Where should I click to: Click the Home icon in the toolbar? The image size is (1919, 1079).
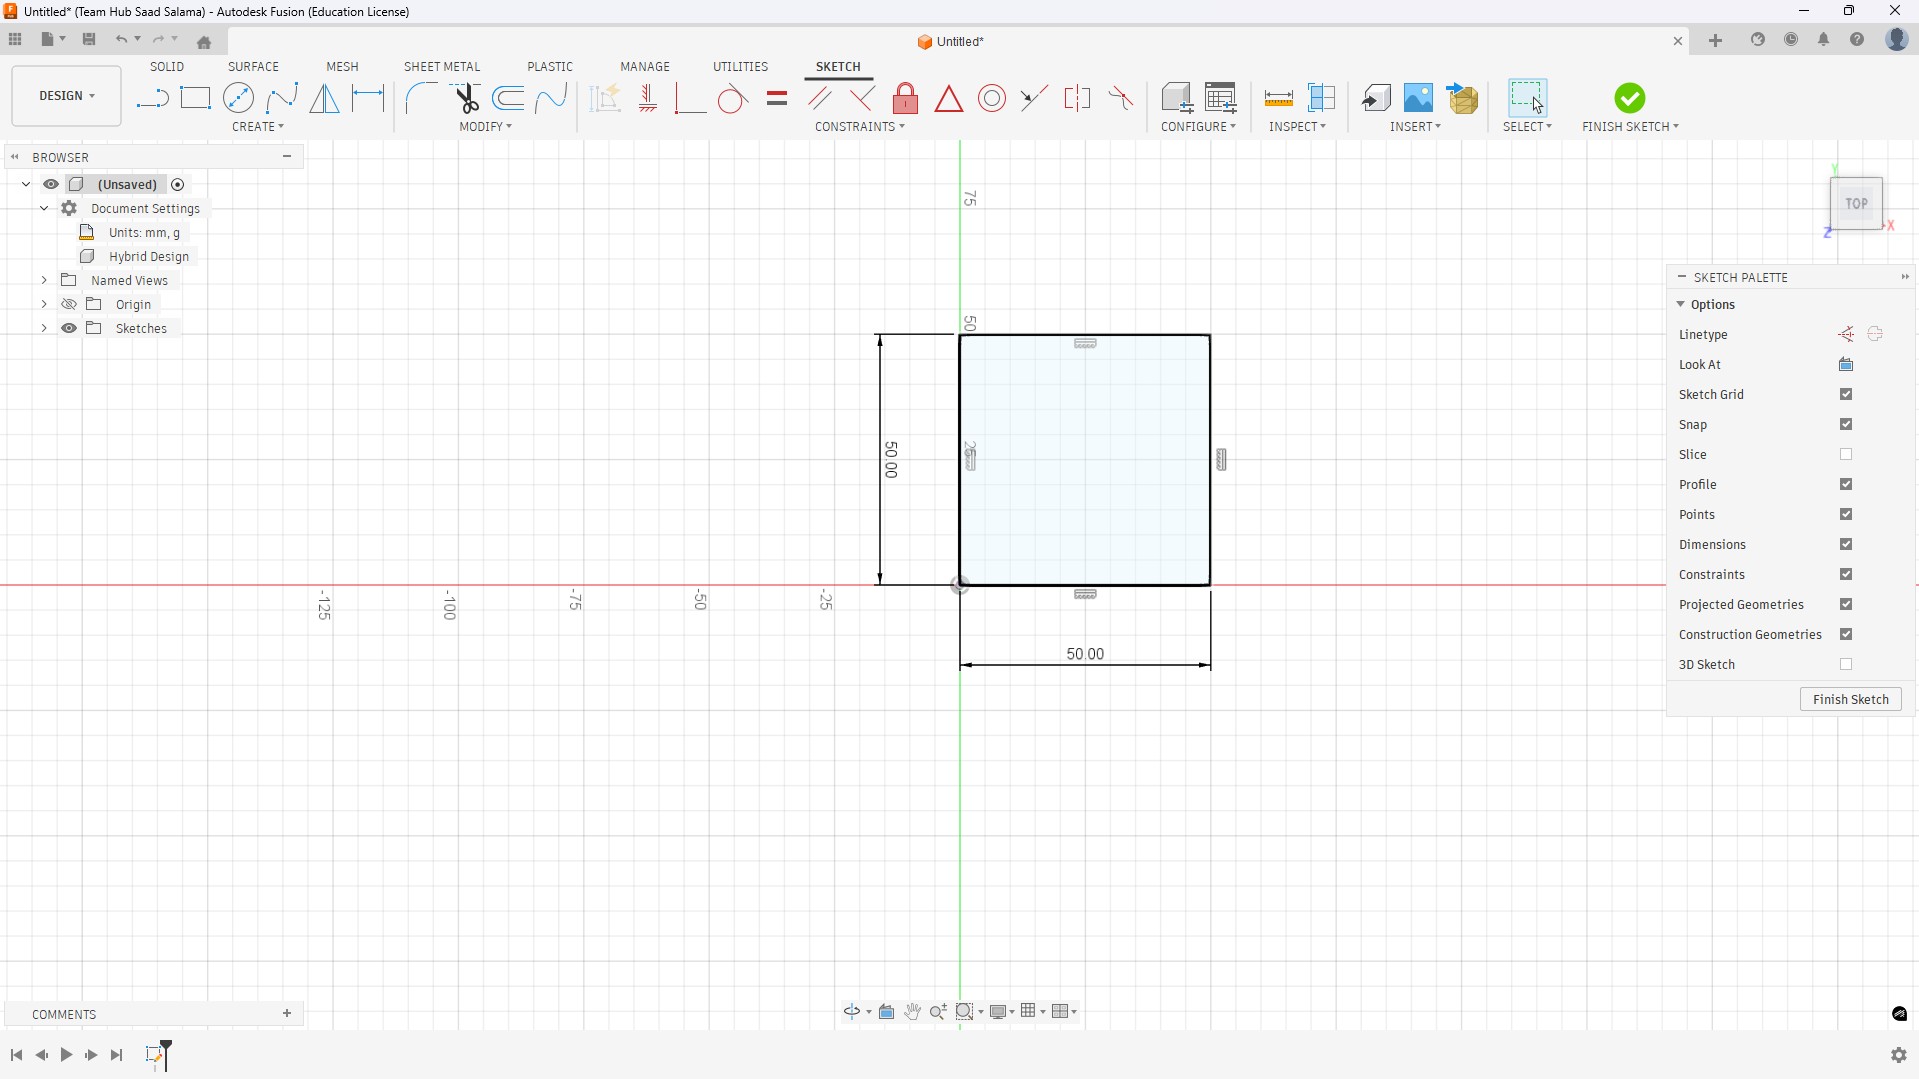pyautogui.click(x=204, y=42)
